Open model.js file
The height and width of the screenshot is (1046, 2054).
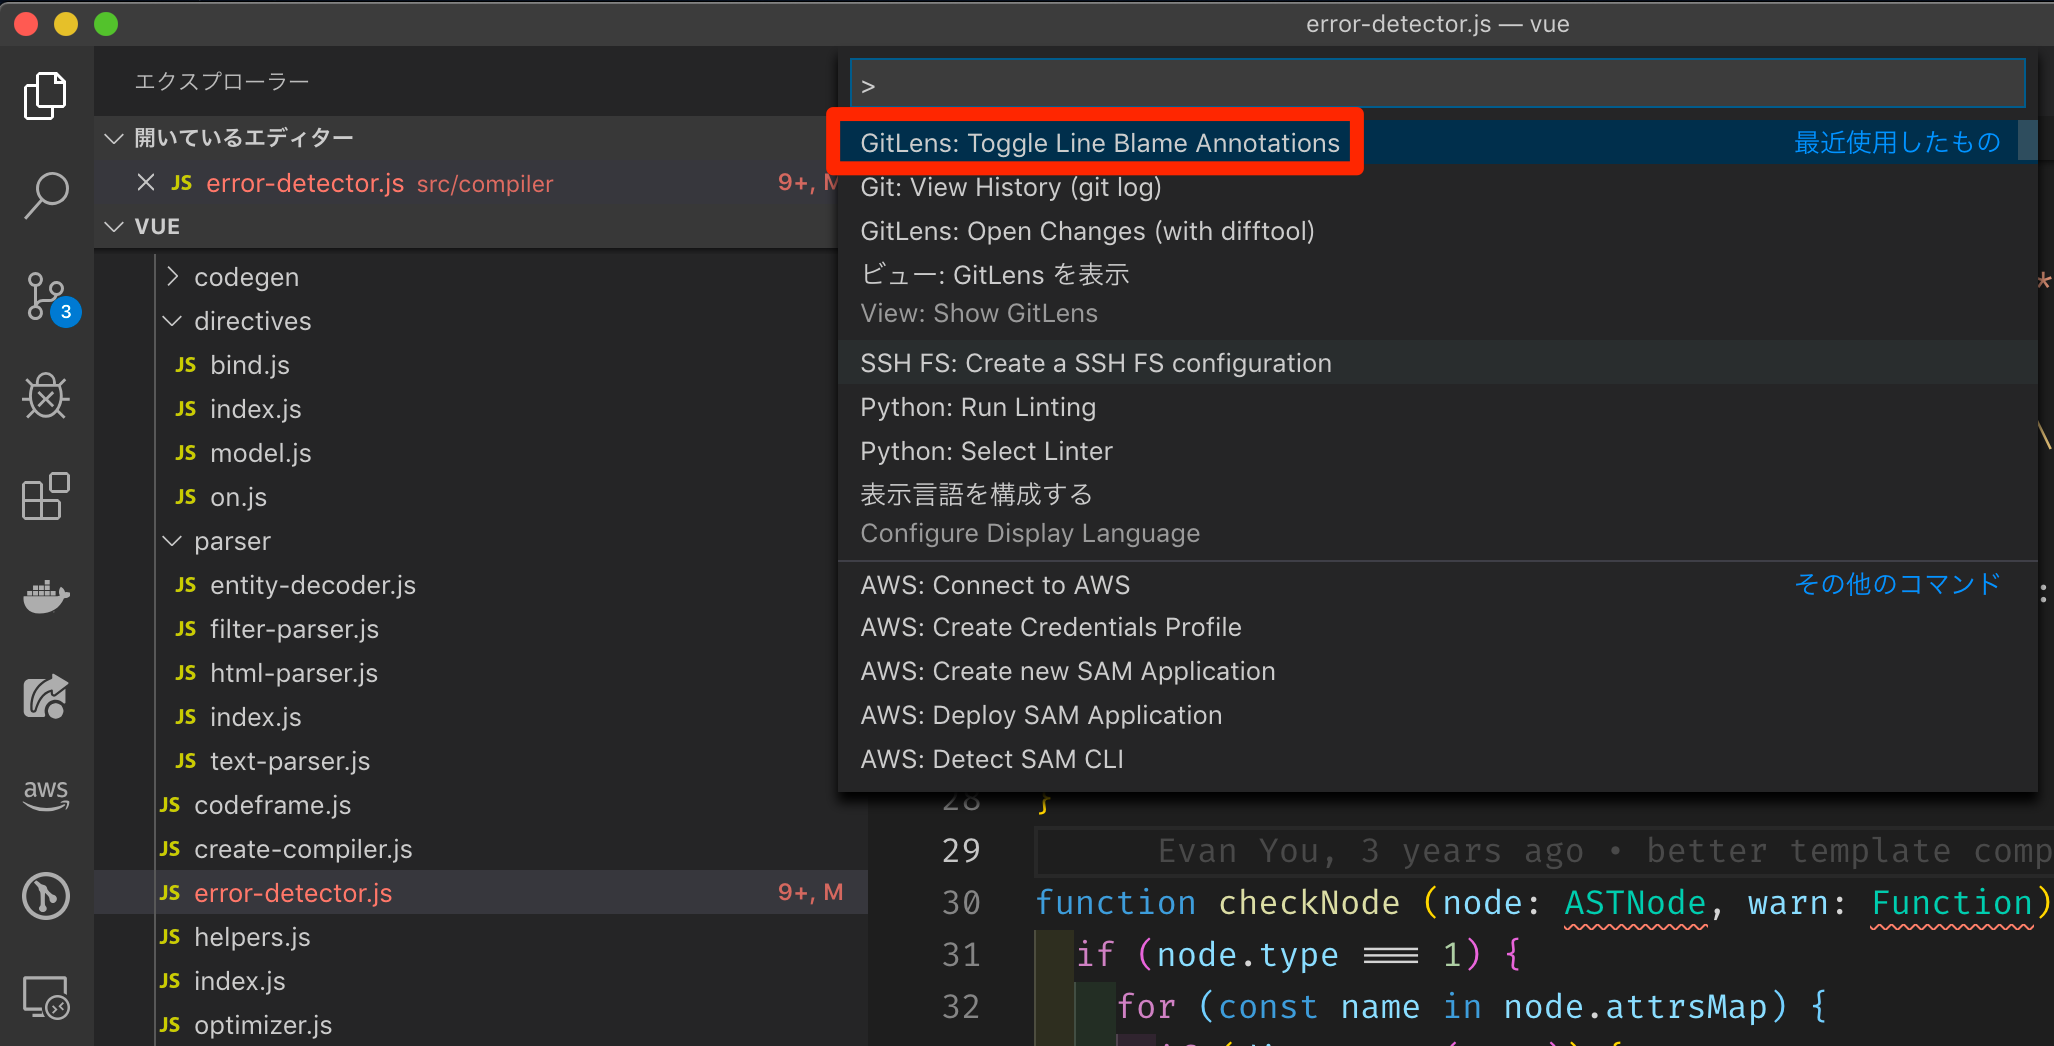(x=260, y=453)
